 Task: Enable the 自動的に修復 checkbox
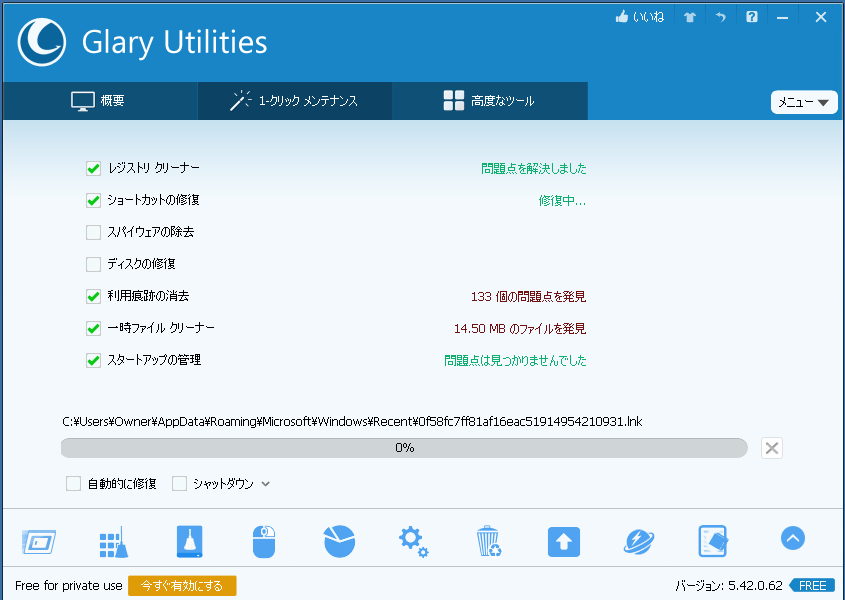click(x=73, y=484)
